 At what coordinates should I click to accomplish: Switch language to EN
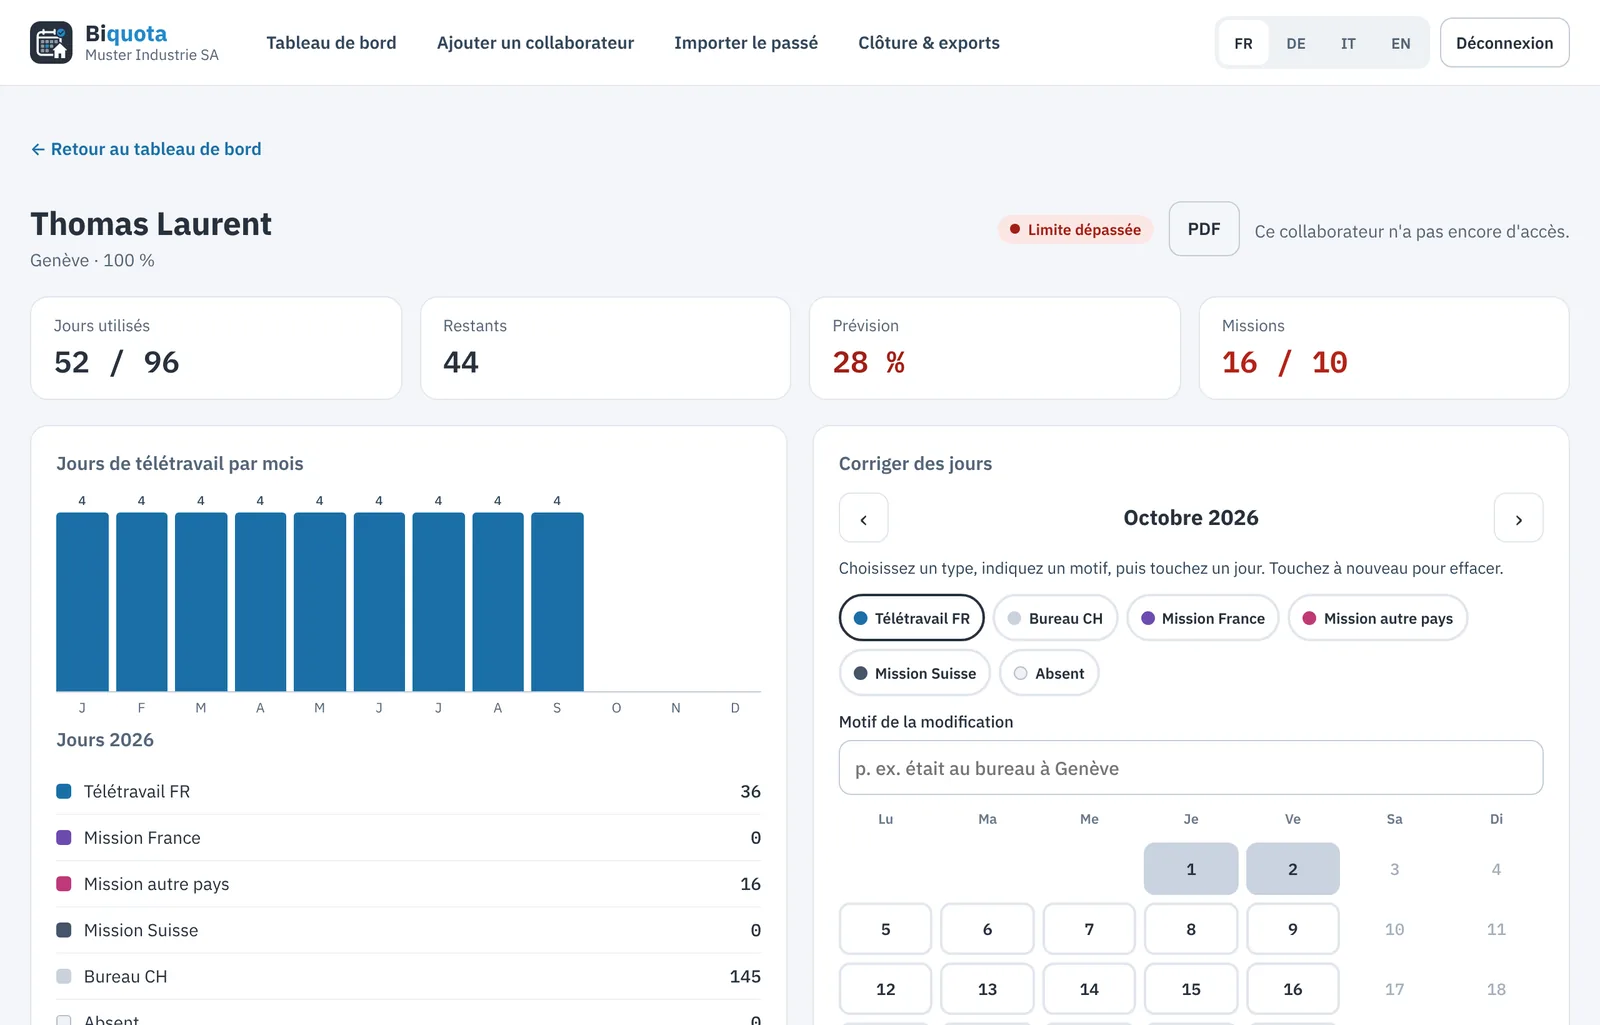pos(1401,43)
